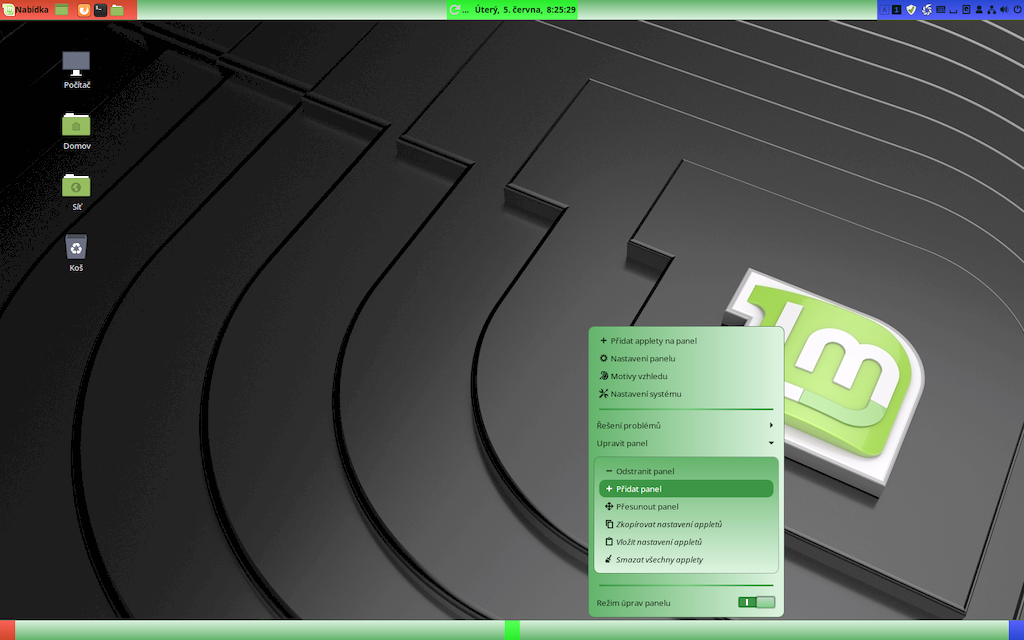Screen dimensions: 1024x640
Task: Click the pinwheel tray icon
Action: (x=927, y=10)
